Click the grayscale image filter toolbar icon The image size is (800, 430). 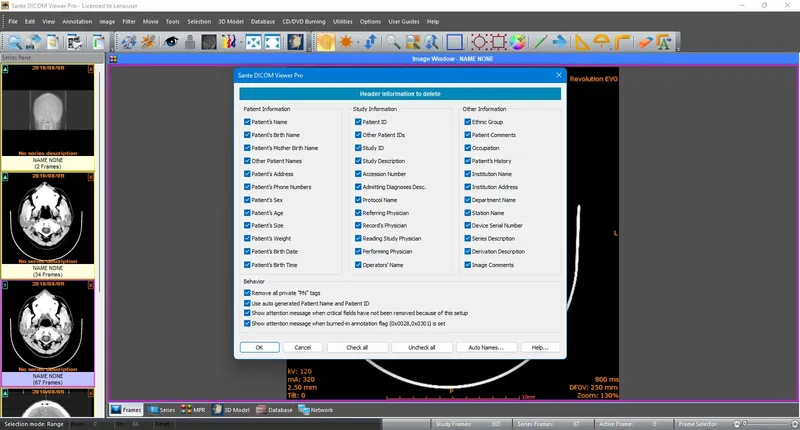click(x=209, y=42)
